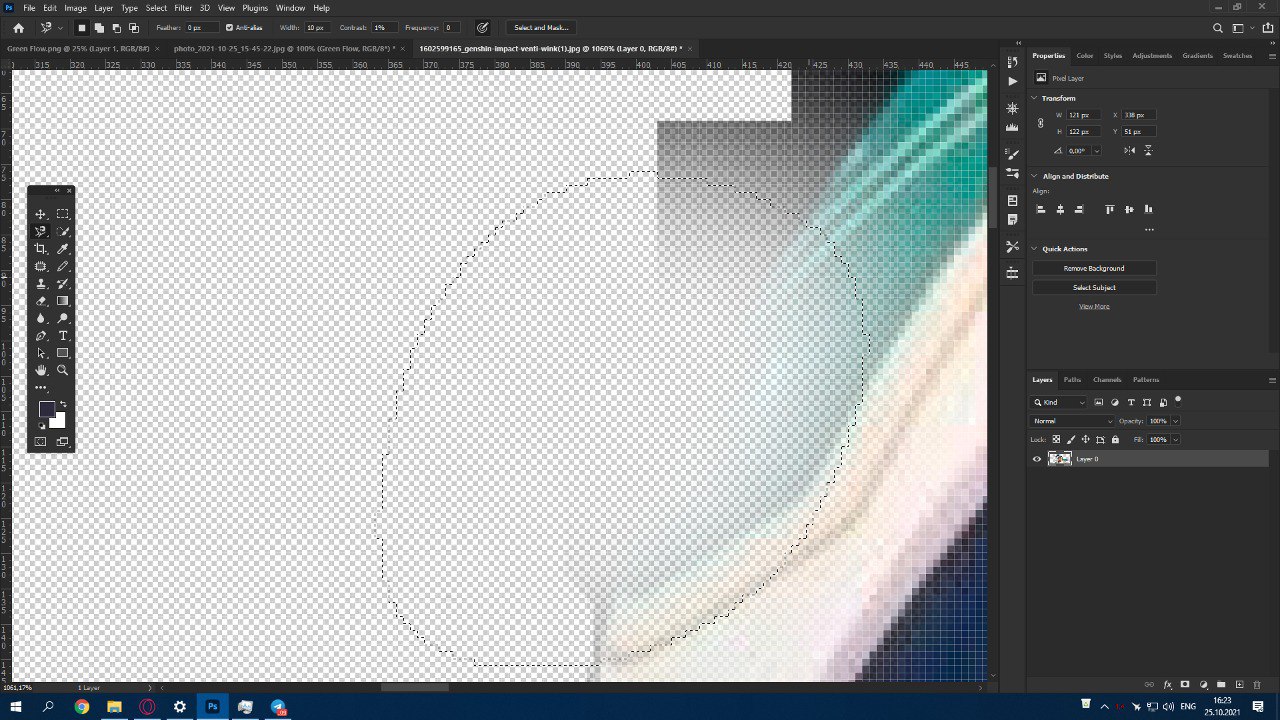The height and width of the screenshot is (720, 1280).
Task: Delete layer with trash icon
Action: click(1257, 685)
